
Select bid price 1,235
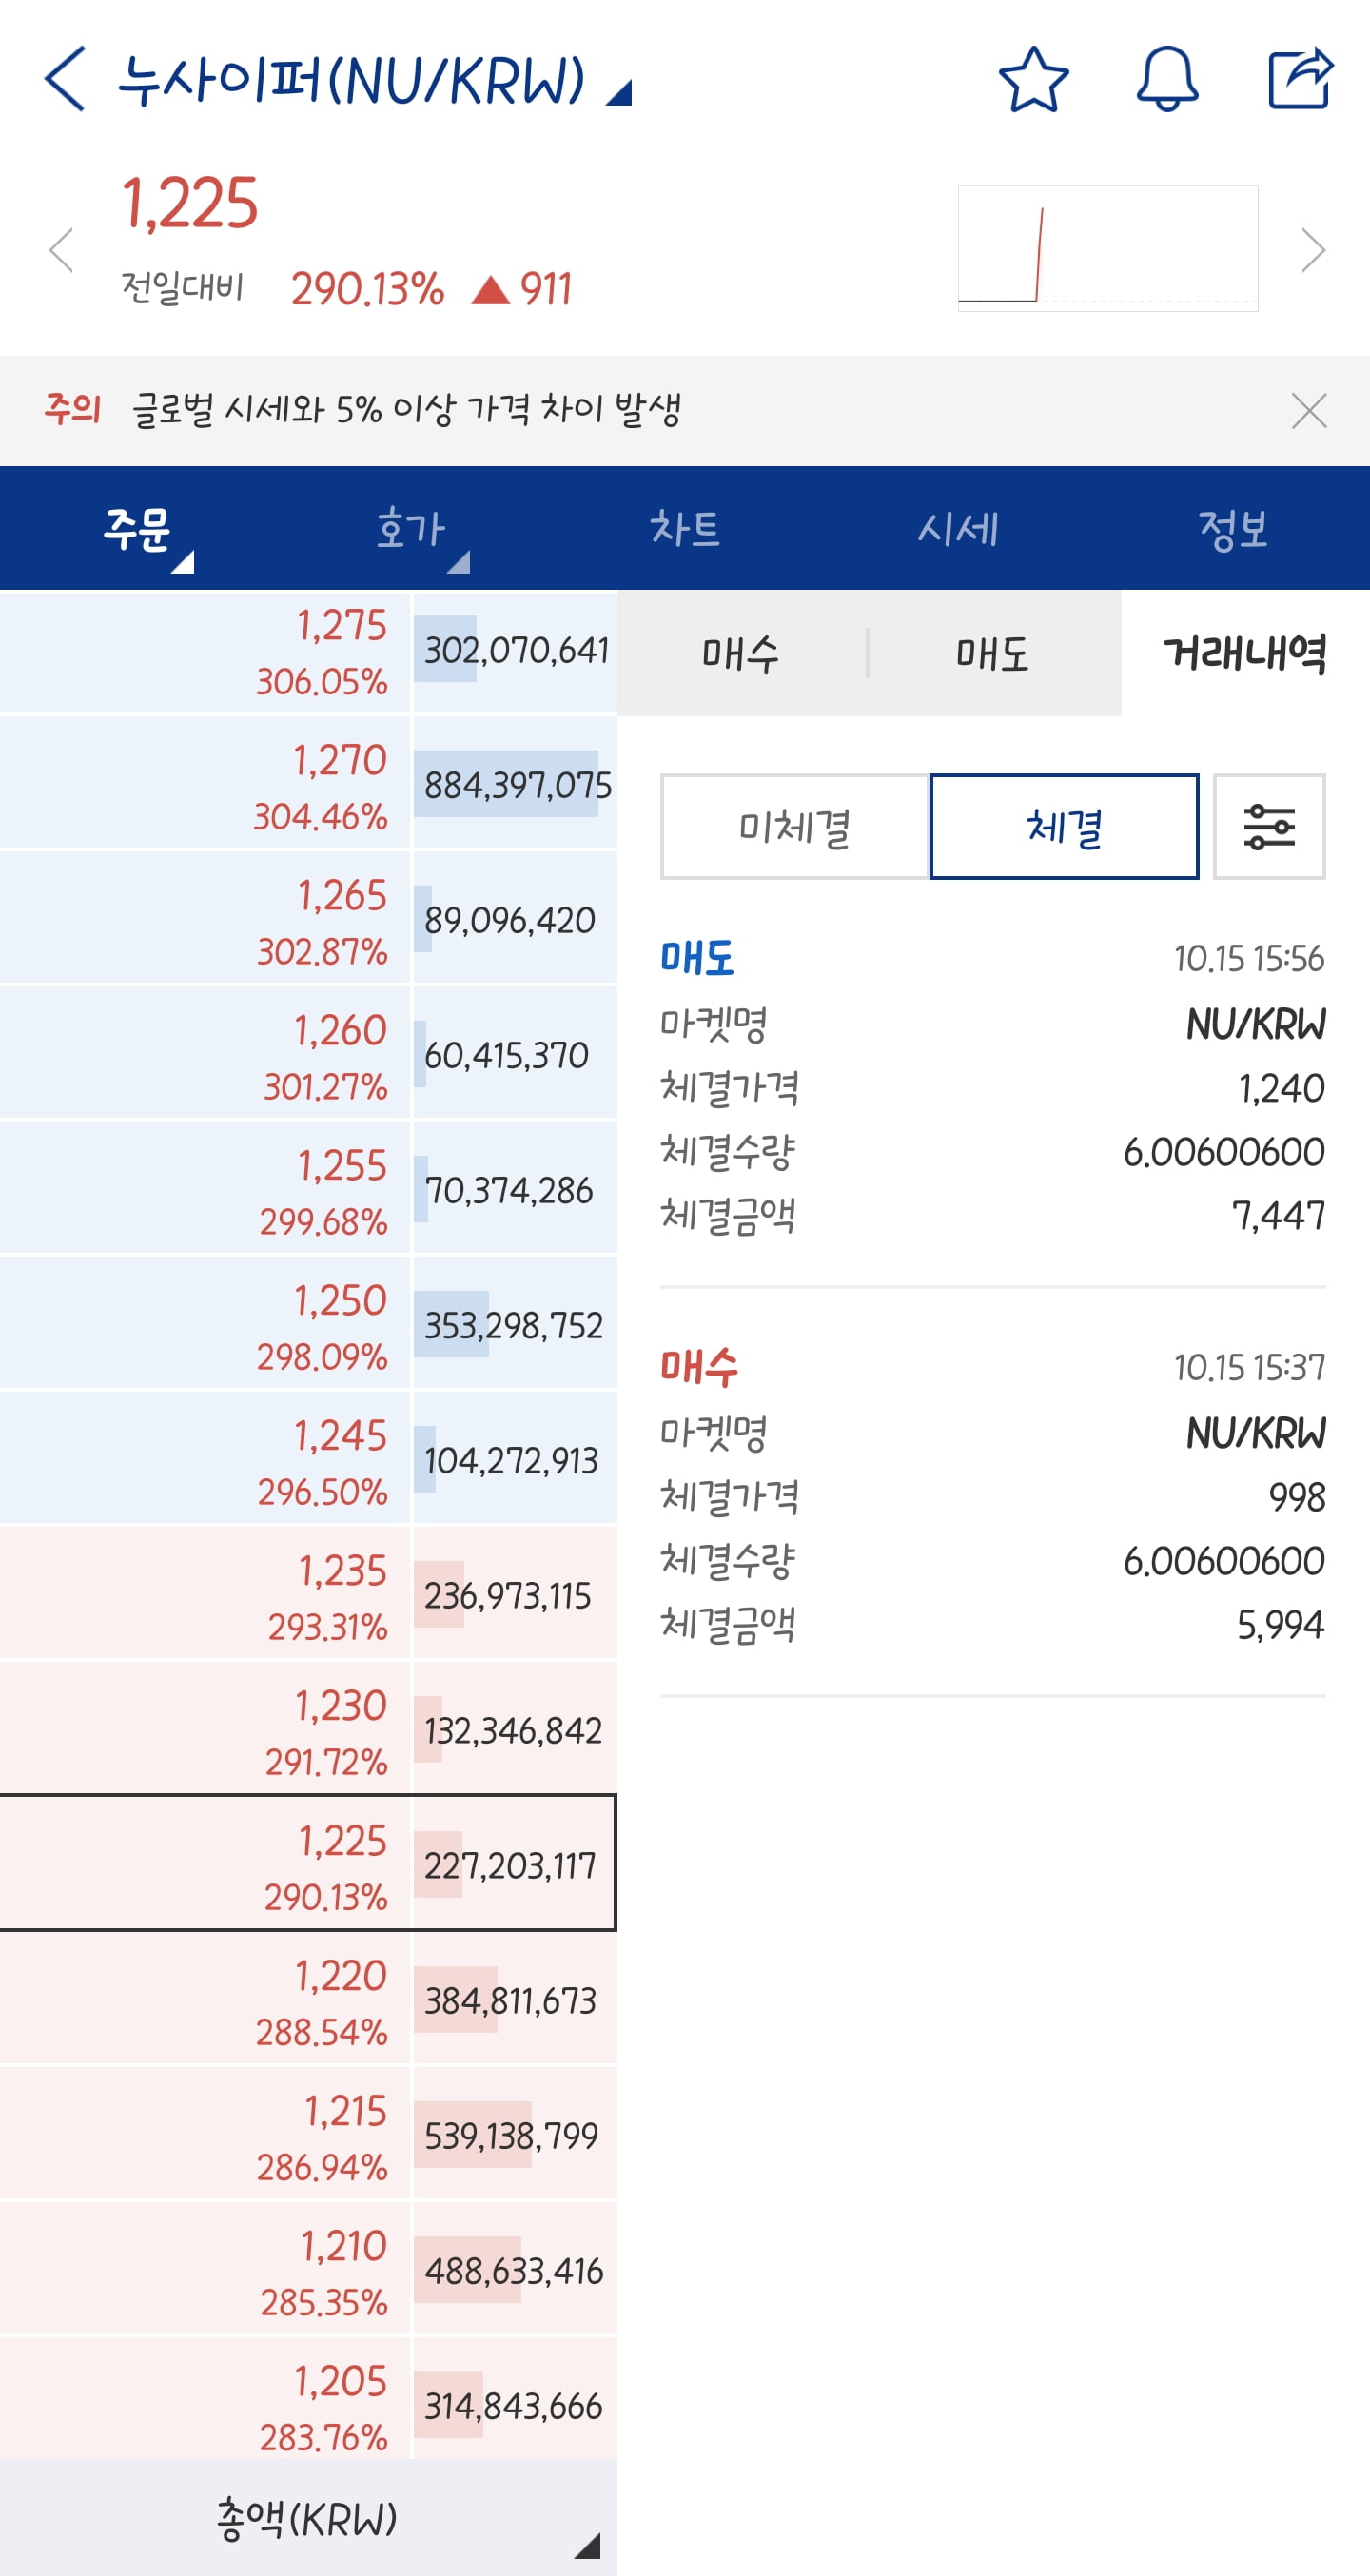[x=205, y=1593]
